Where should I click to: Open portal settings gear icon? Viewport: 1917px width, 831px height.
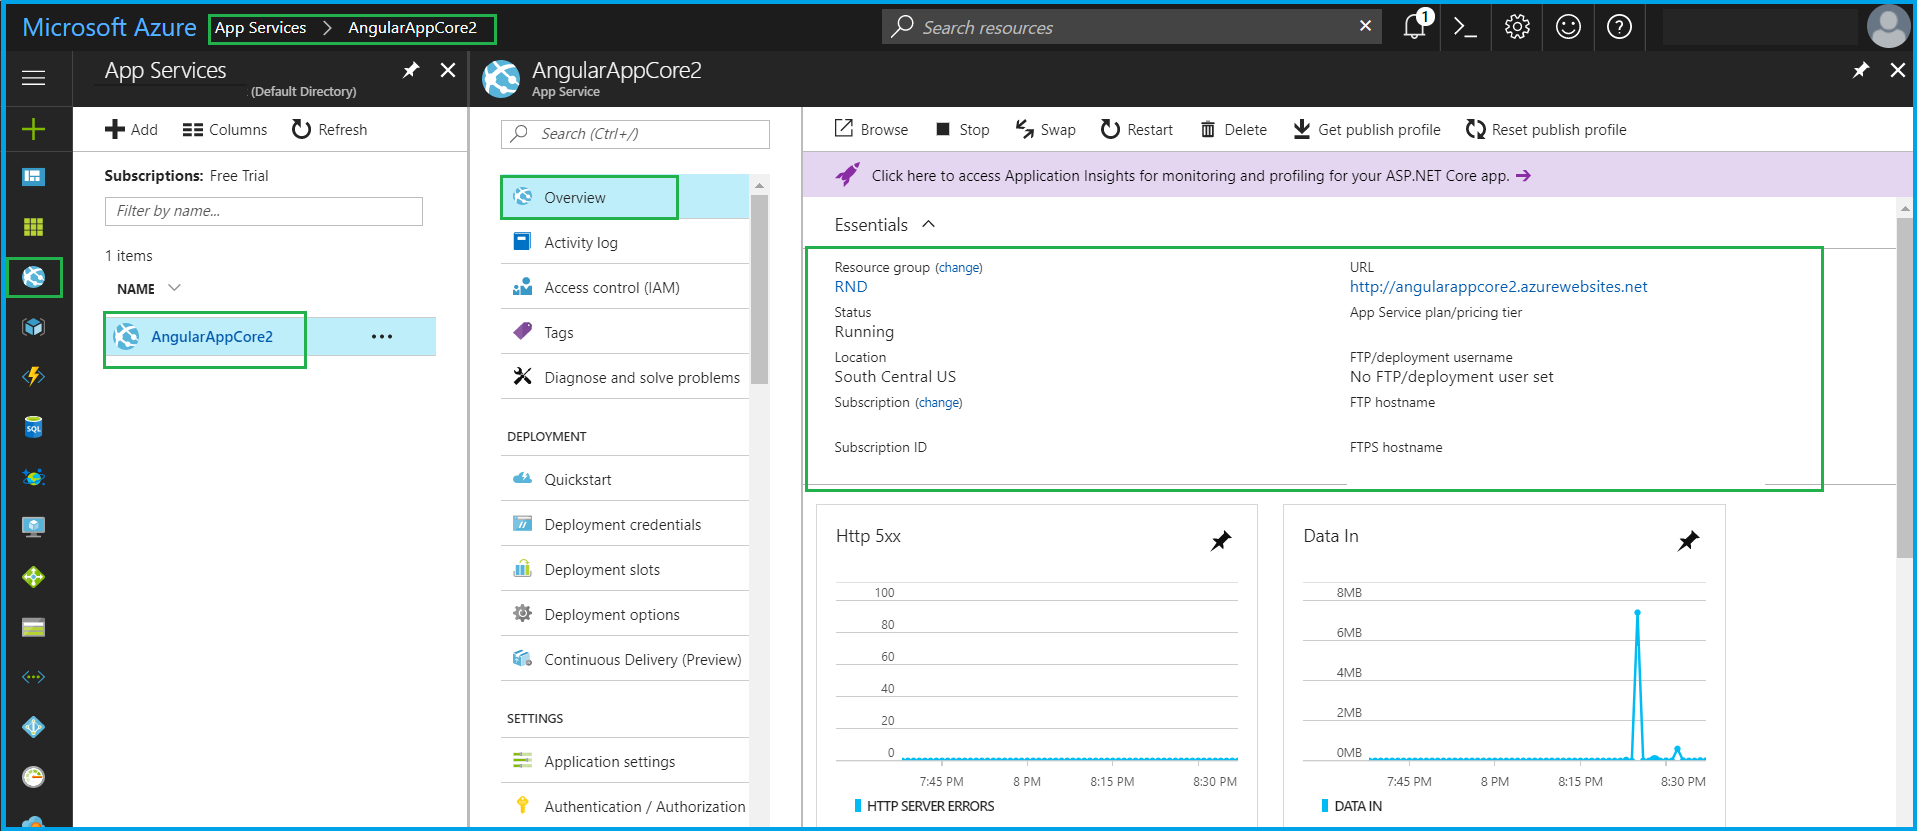[x=1517, y=27]
